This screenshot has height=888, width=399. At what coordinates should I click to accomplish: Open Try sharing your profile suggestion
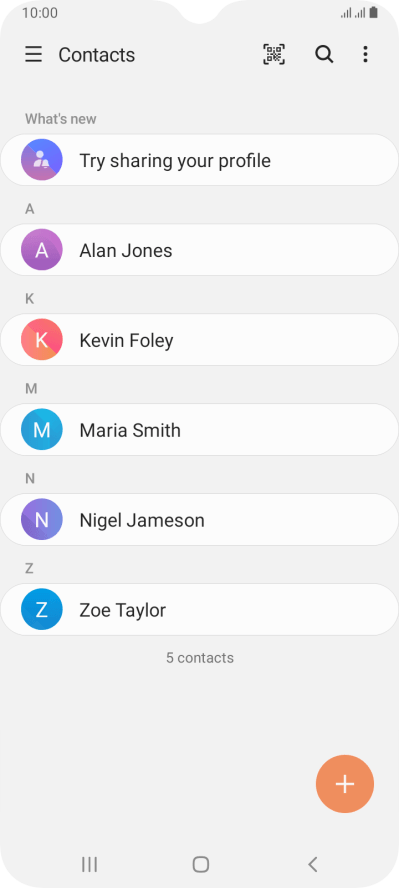(x=199, y=160)
